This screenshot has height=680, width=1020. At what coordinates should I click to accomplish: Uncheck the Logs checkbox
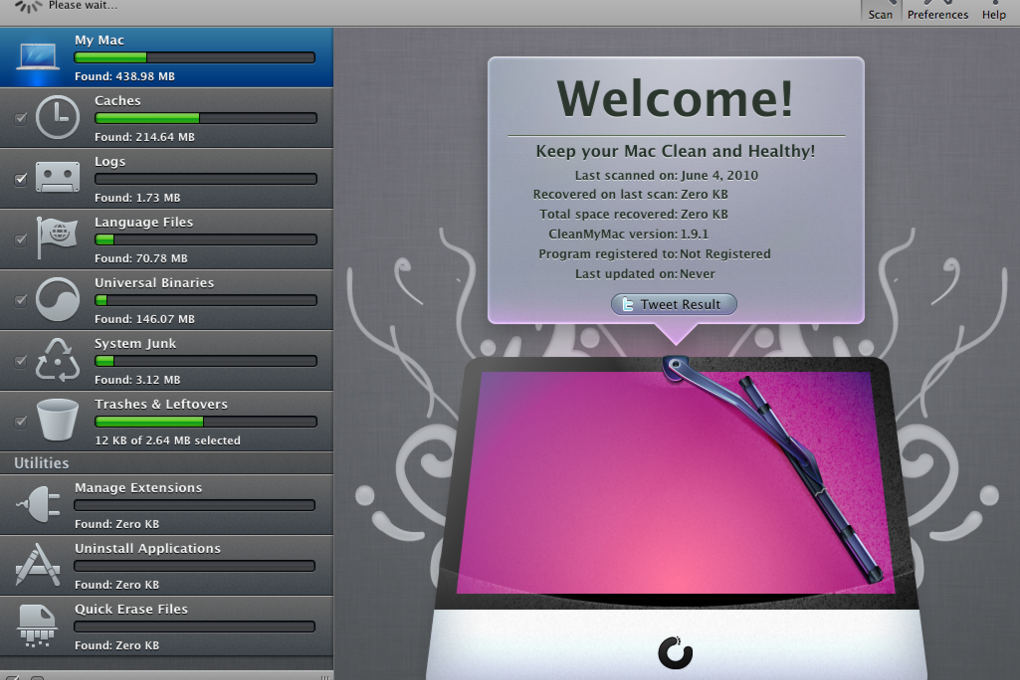click(x=21, y=179)
